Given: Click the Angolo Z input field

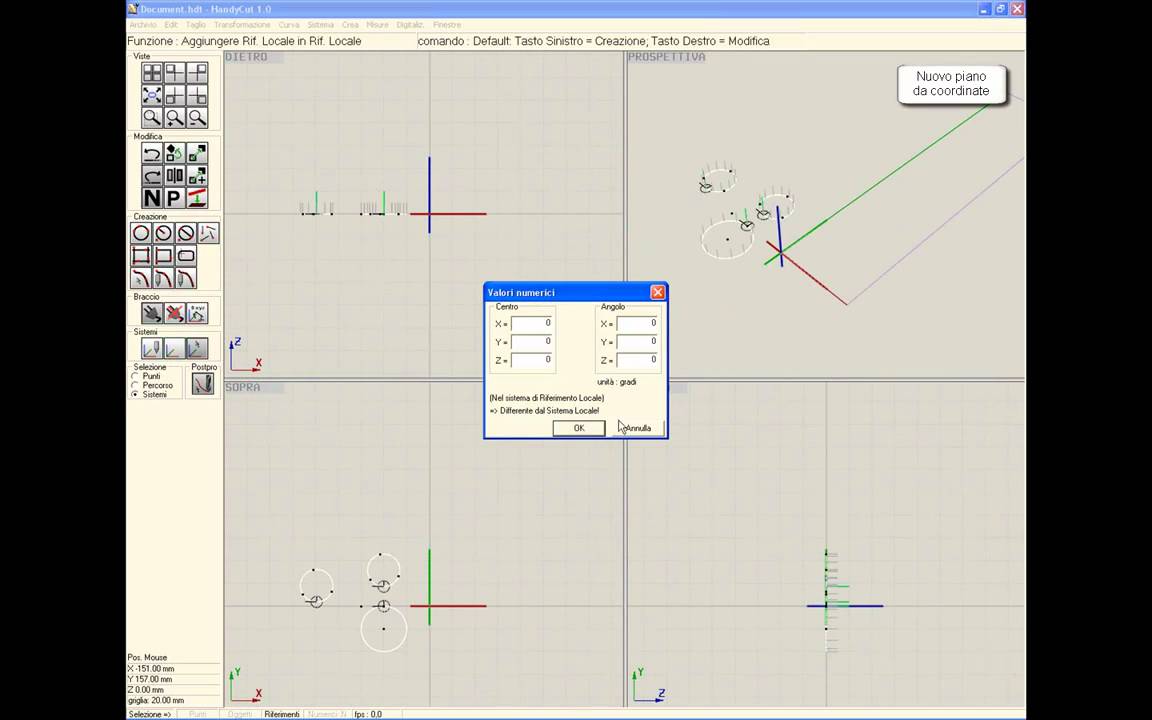Looking at the screenshot, I should pos(637,361).
